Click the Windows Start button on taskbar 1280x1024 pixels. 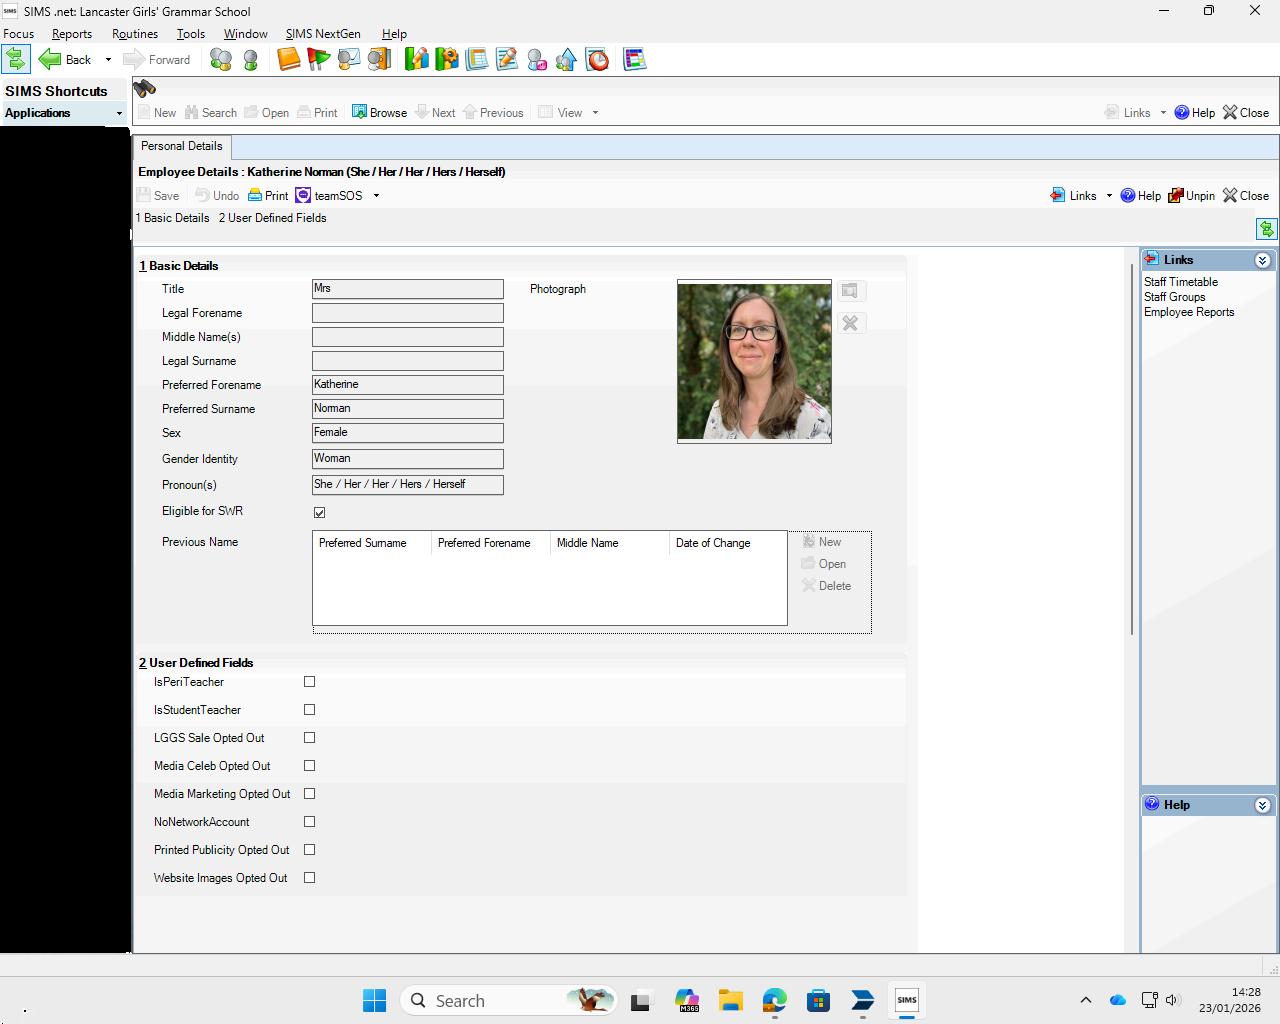(374, 1000)
